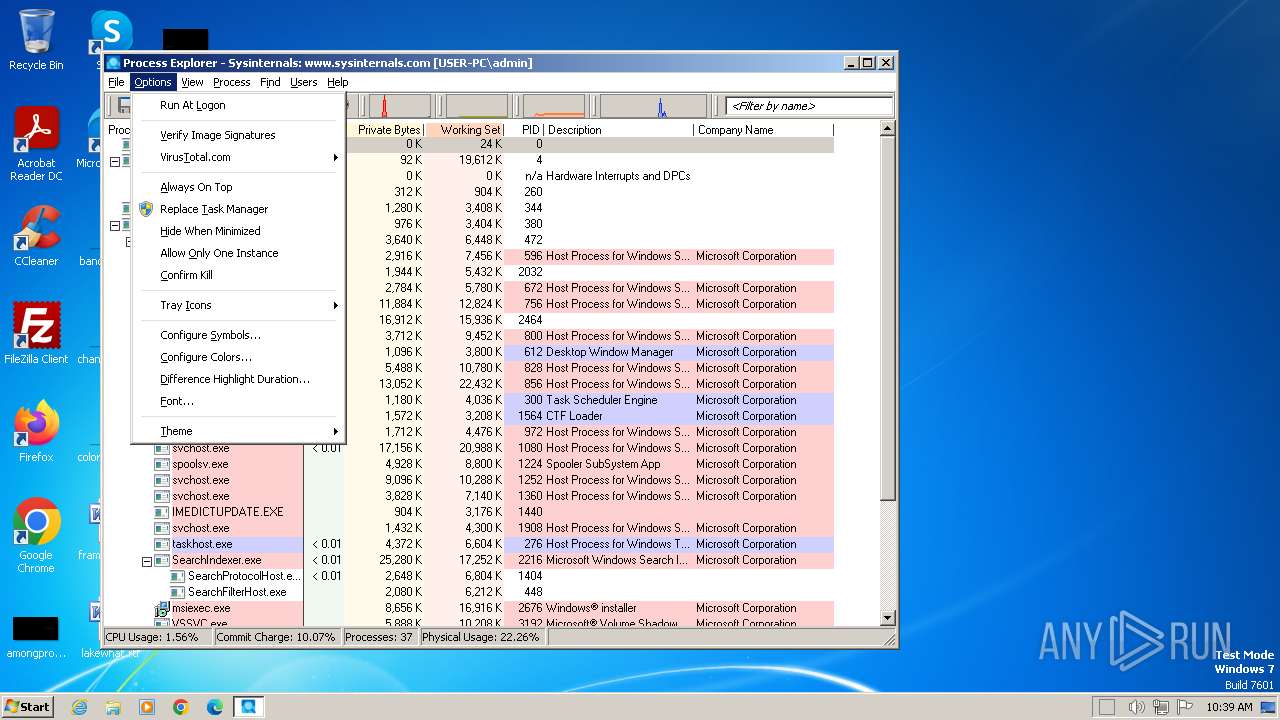Click the IMEDICTUPDATE.EXE process icon

pyautogui.click(x=161, y=512)
